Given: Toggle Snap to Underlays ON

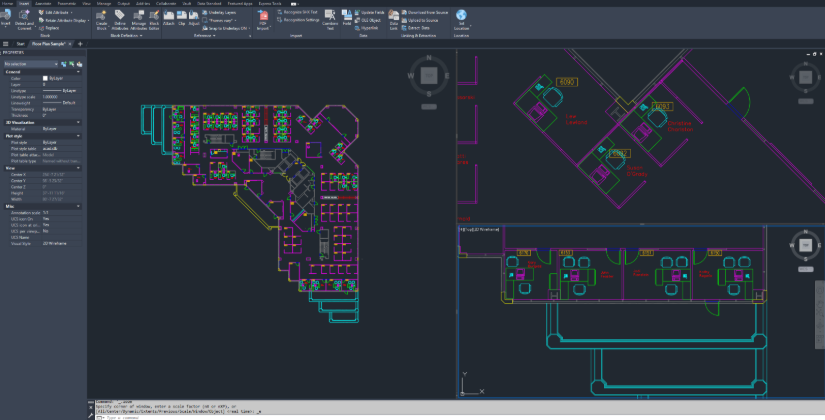Looking at the screenshot, I should coord(225,28).
